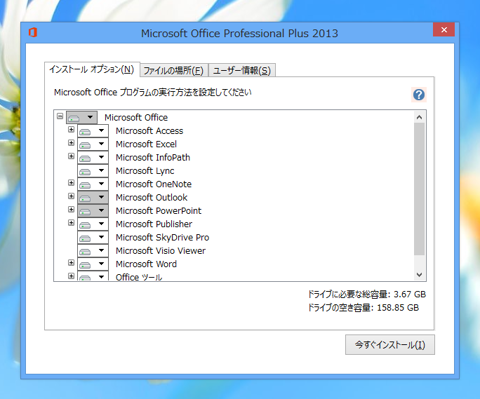Expand the Microsoft Word tree node
The width and height of the screenshot is (480, 399).
pos(71,263)
